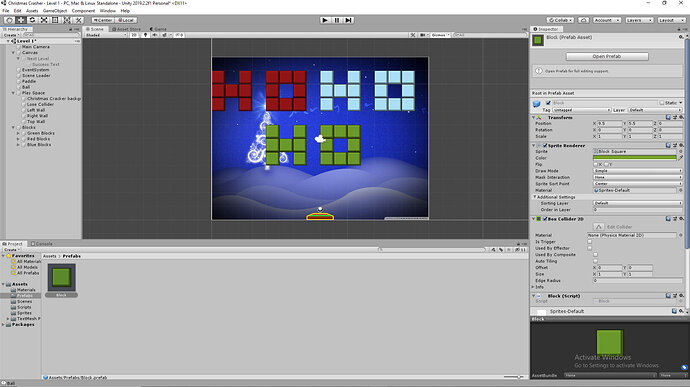Select the combined Transform tool in the toolbar
Screen dimensions: 690x387
point(67,20)
